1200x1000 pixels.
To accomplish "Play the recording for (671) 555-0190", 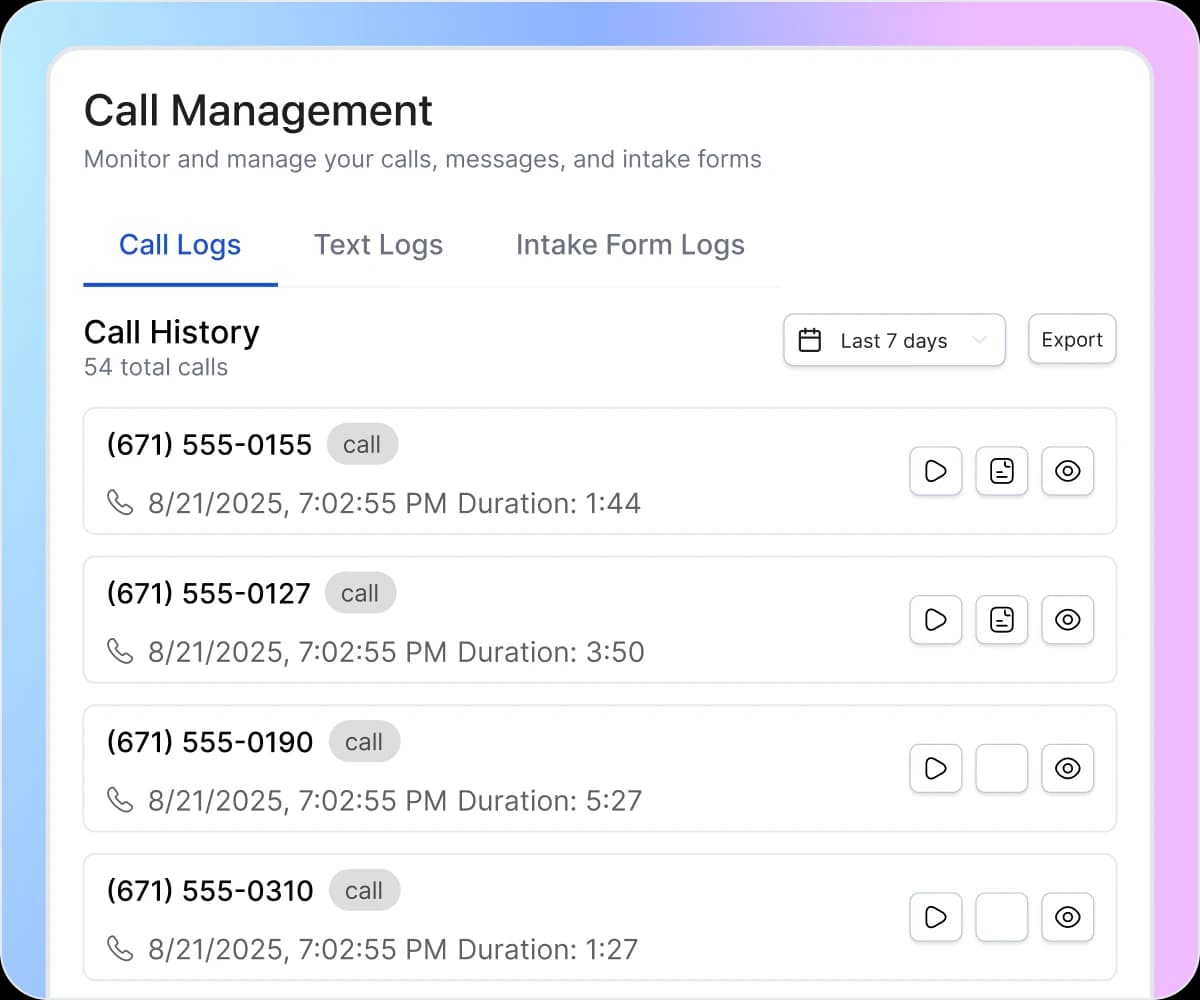I will click(935, 768).
